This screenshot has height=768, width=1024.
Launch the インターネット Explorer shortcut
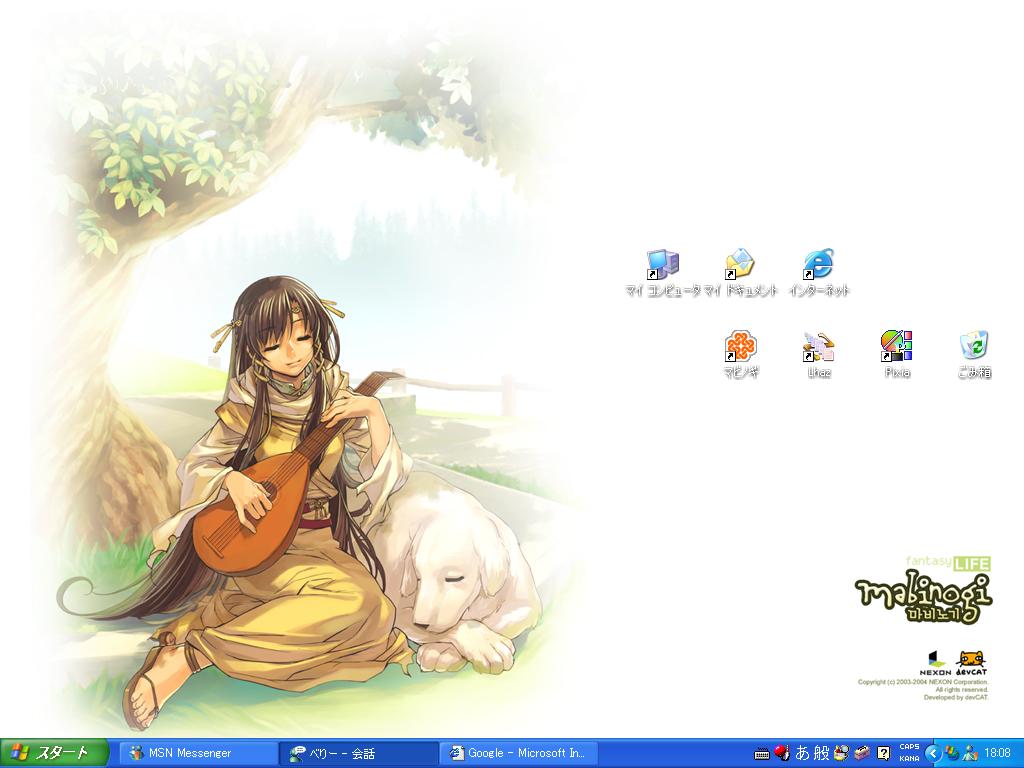[819, 273]
